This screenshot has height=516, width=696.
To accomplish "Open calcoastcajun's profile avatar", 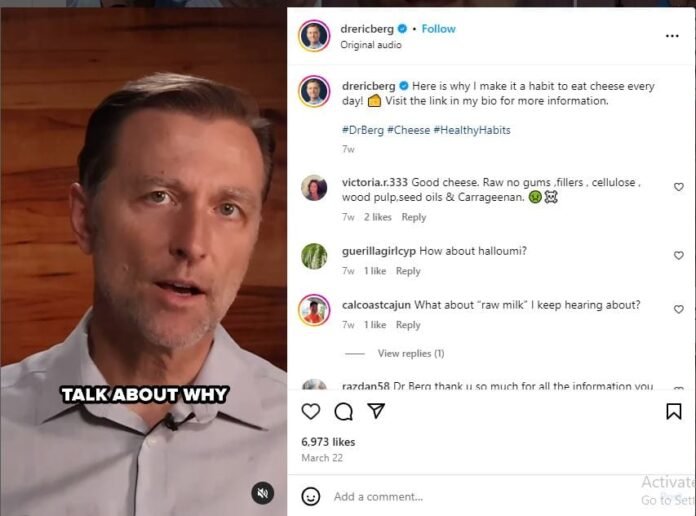I will [314, 310].
